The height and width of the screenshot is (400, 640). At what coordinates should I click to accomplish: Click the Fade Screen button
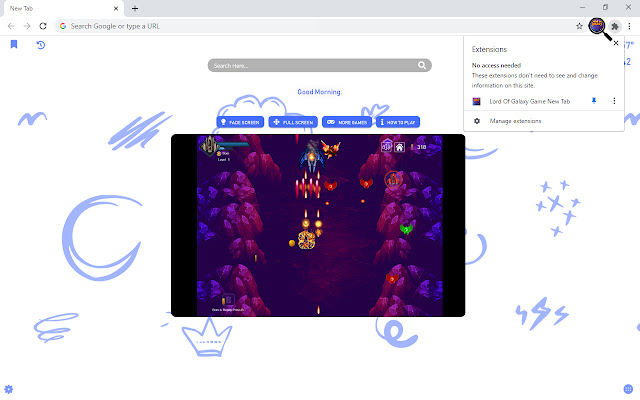(240, 122)
